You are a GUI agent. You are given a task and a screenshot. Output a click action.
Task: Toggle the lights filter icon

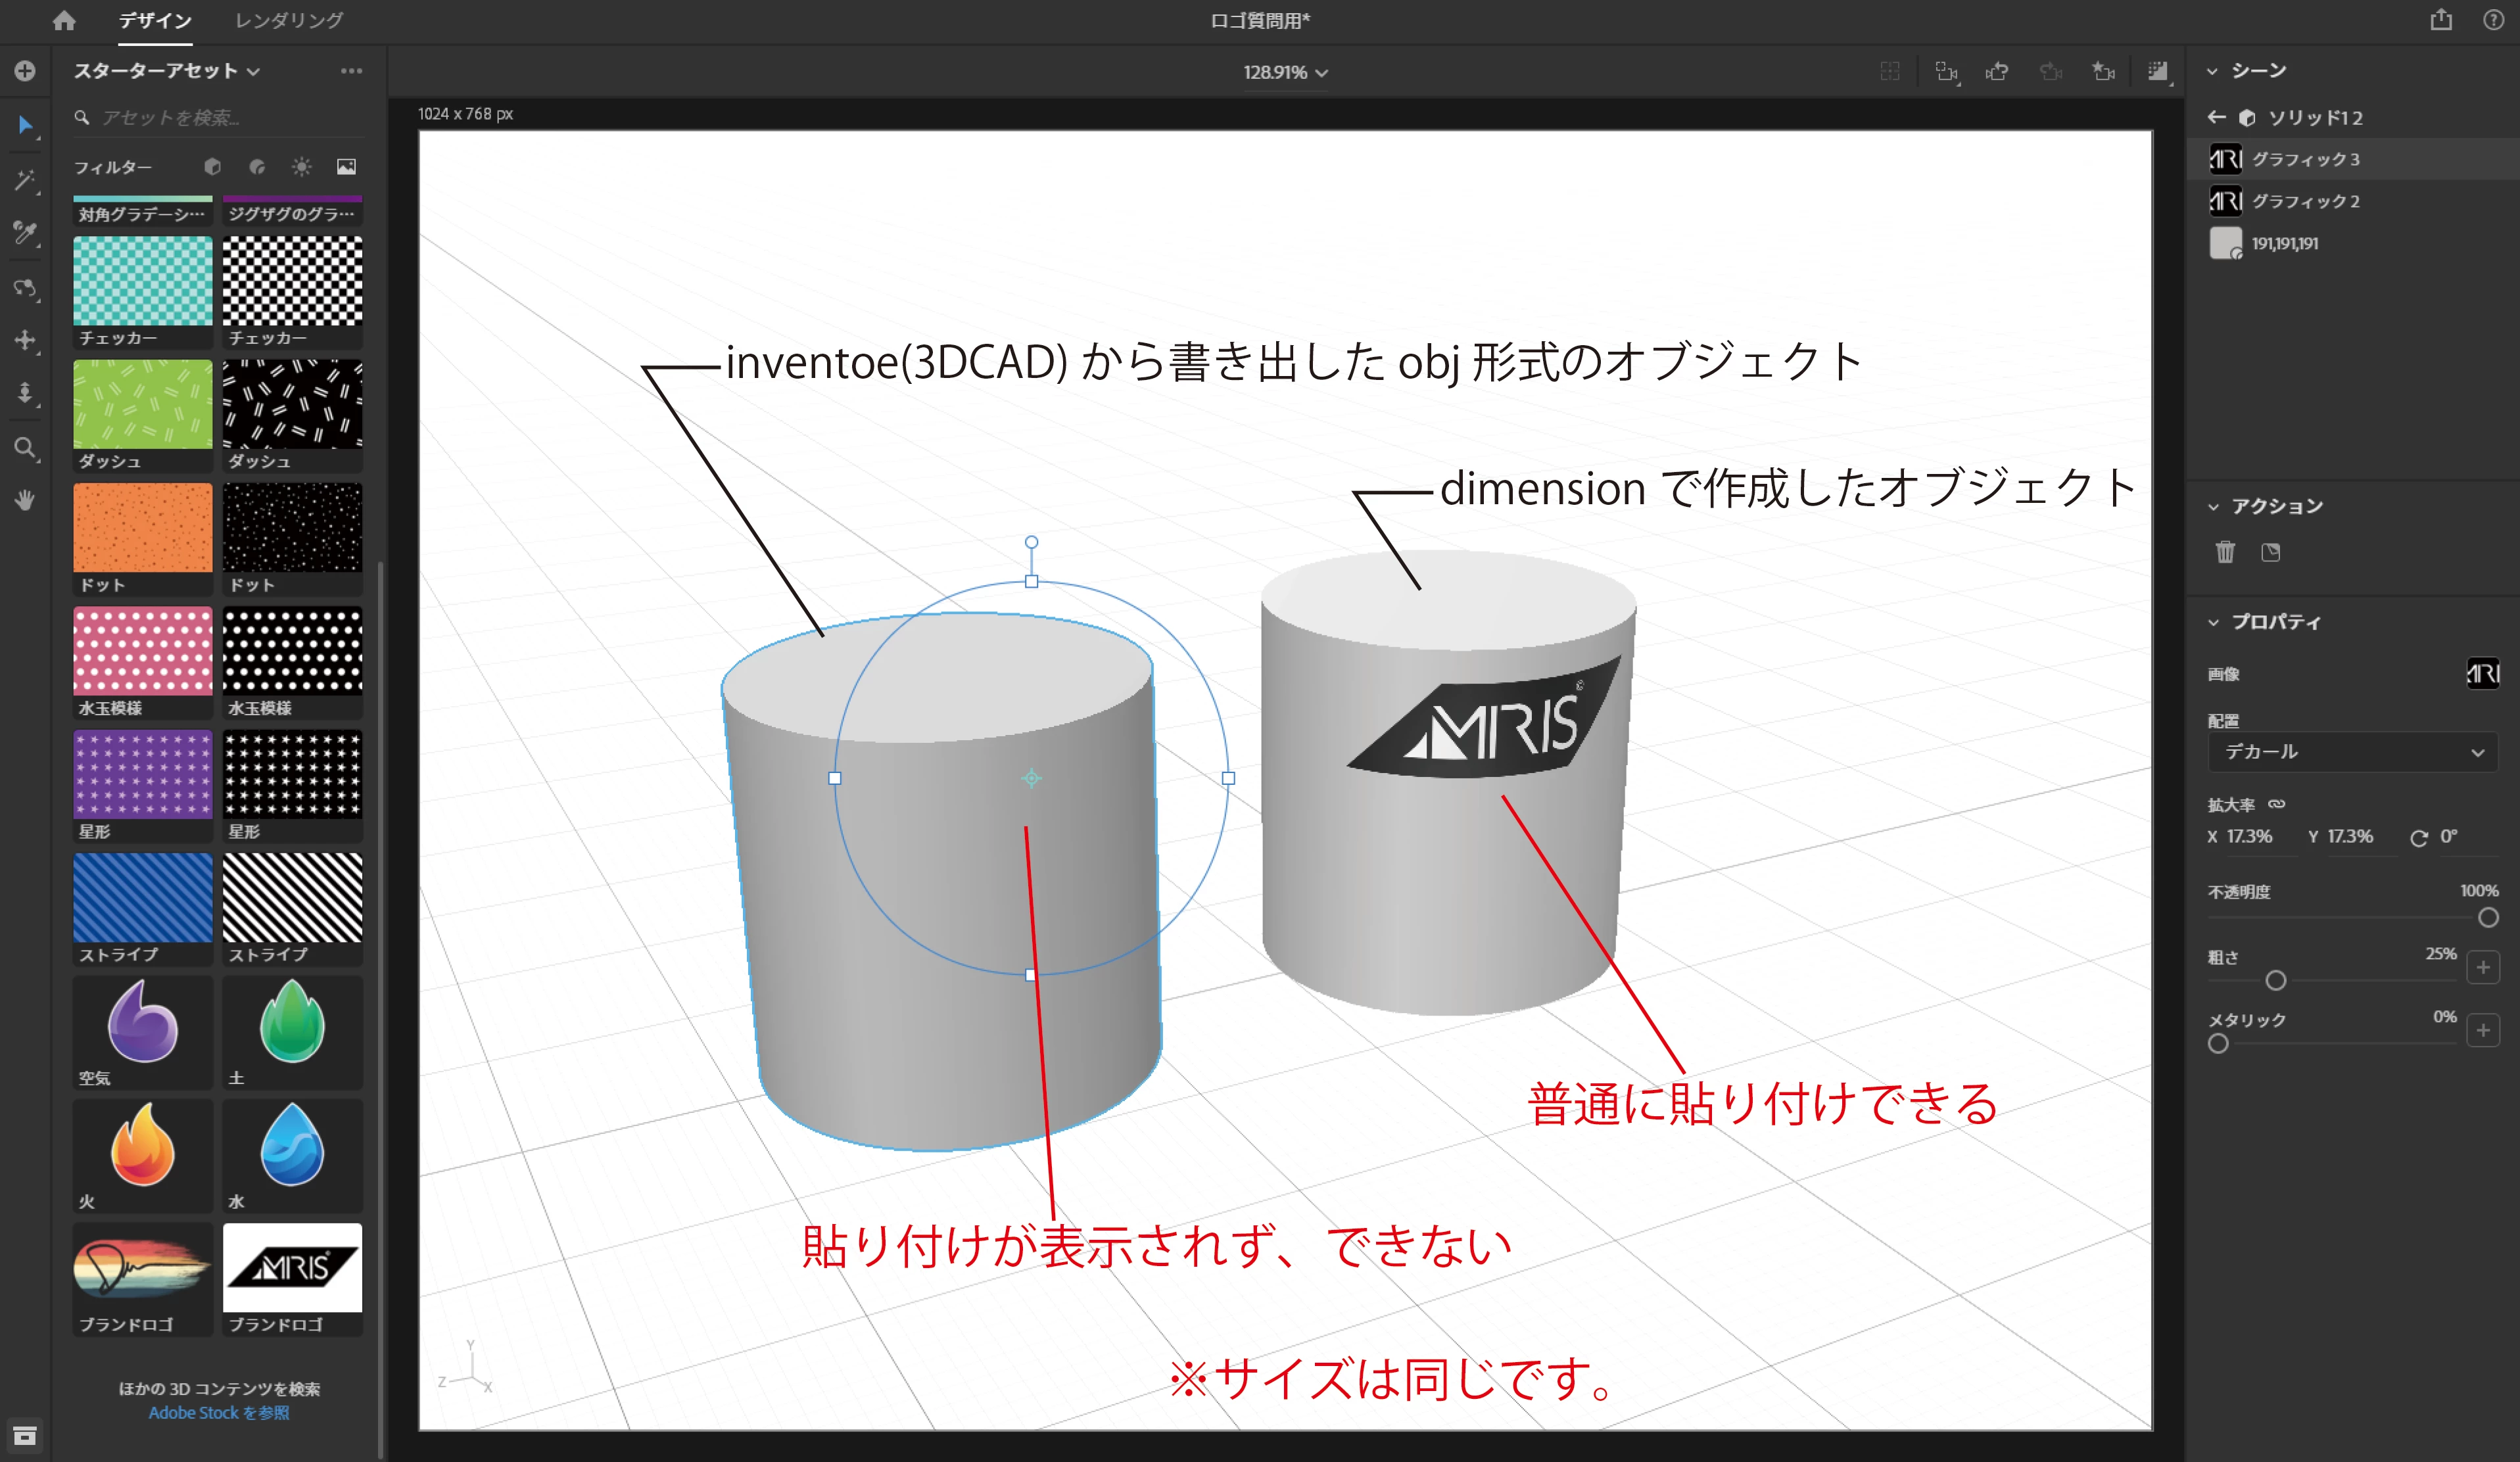[x=301, y=167]
